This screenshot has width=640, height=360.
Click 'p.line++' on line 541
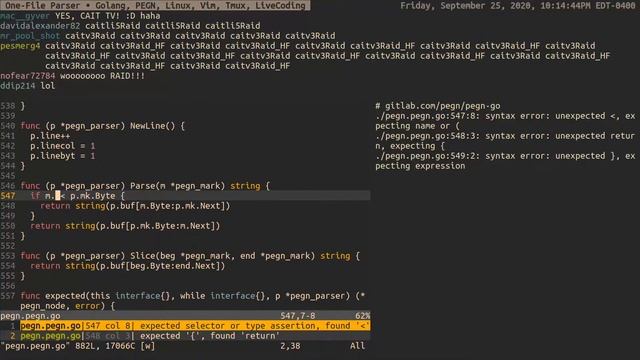point(50,136)
